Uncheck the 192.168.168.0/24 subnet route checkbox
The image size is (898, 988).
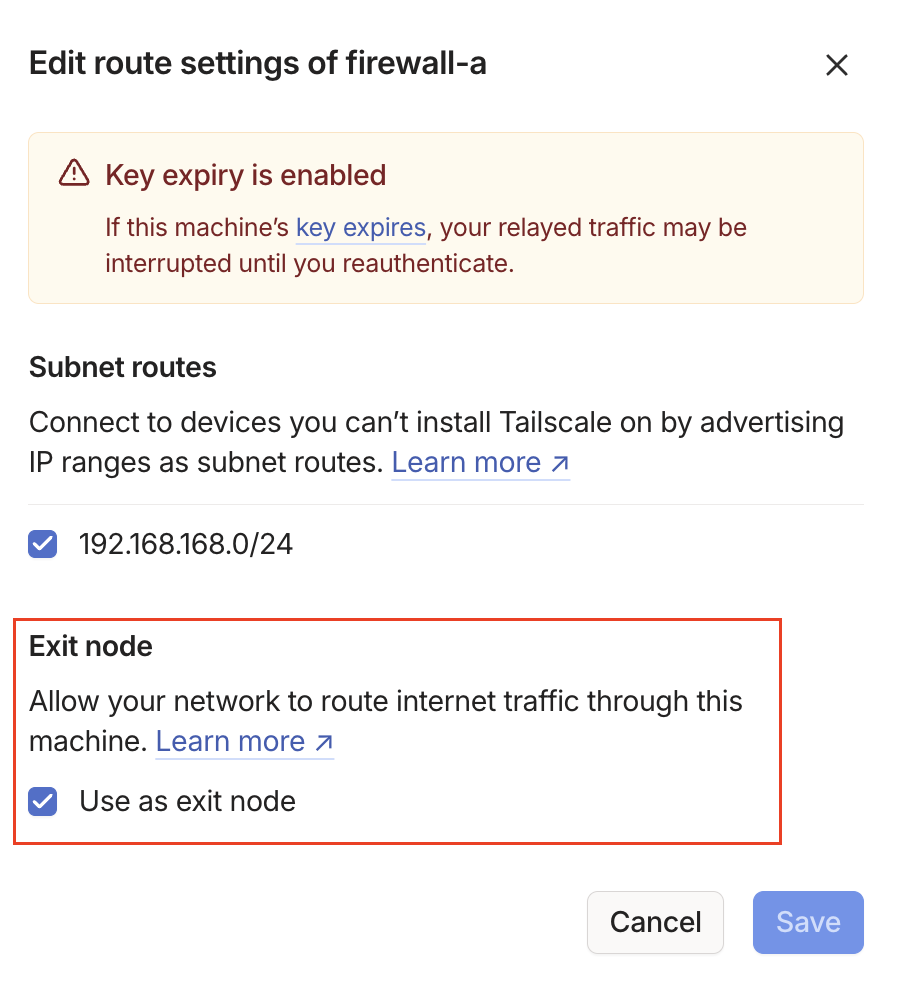click(43, 544)
